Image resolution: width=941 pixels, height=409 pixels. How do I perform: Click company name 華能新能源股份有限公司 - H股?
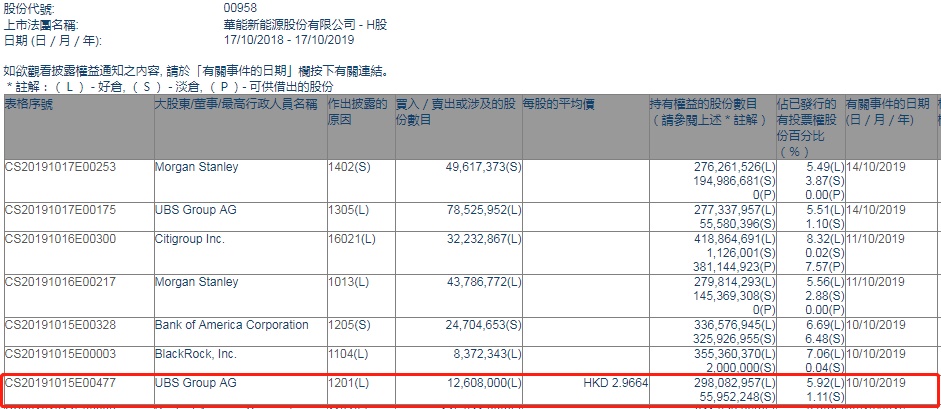point(305,25)
